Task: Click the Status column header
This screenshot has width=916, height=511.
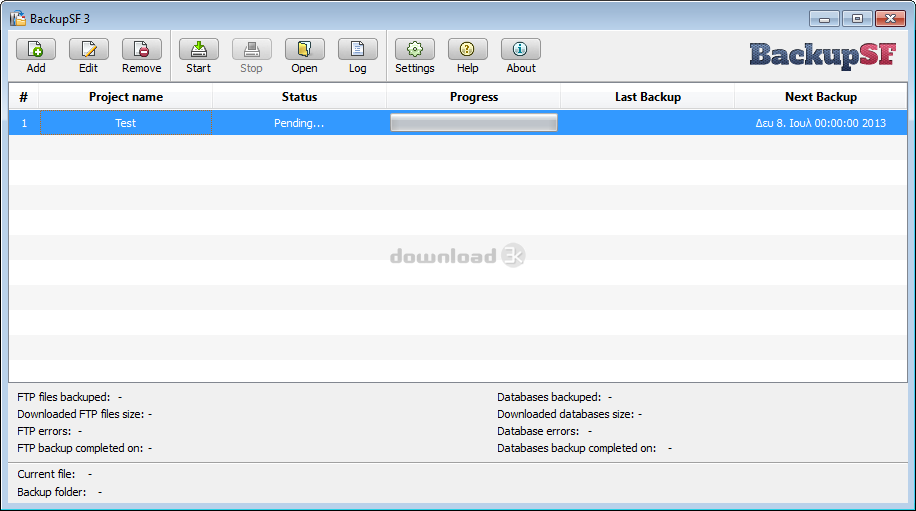Action: [x=299, y=97]
